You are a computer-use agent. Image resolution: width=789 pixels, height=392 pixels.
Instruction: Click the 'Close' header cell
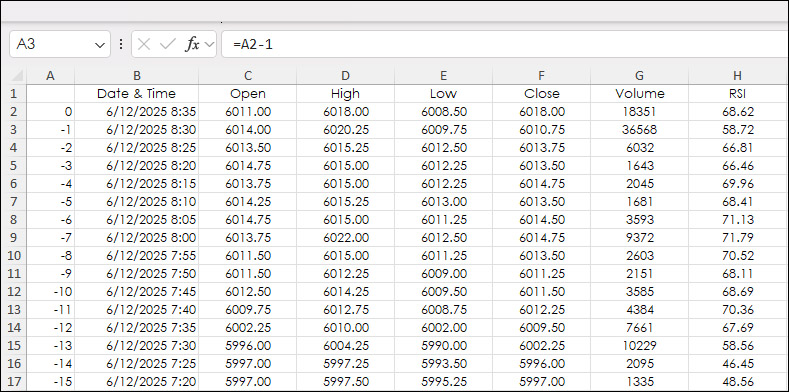coord(541,94)
